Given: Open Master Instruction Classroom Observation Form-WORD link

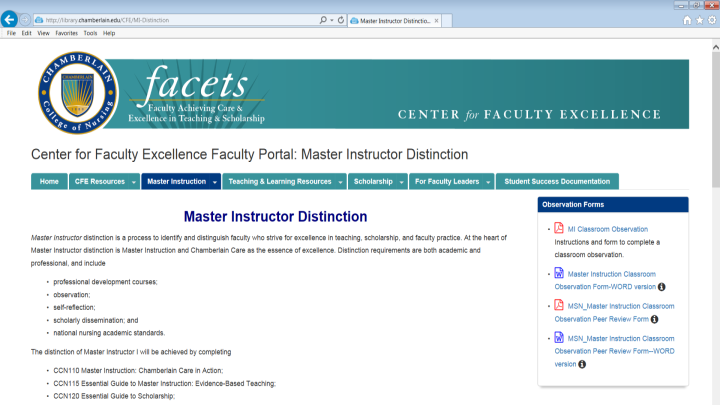Looking at the screenshot, I should point(605,280).
